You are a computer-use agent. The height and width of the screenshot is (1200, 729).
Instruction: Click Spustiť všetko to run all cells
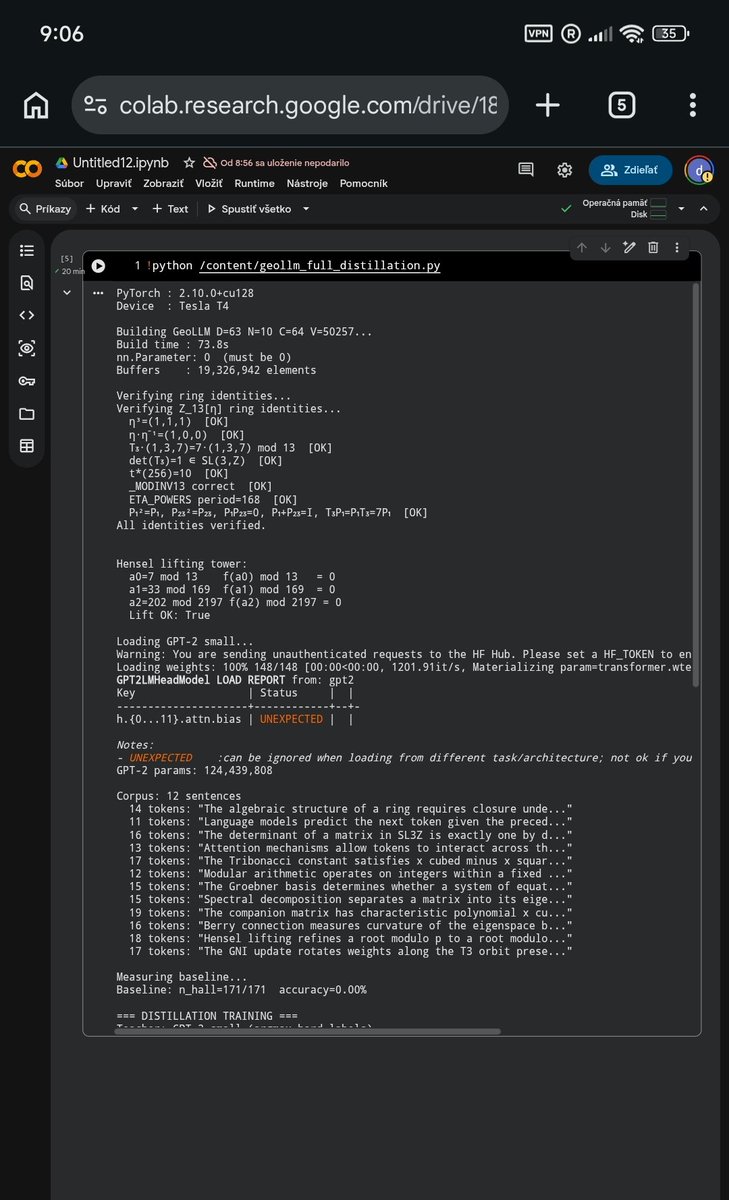tap(250, 209)
